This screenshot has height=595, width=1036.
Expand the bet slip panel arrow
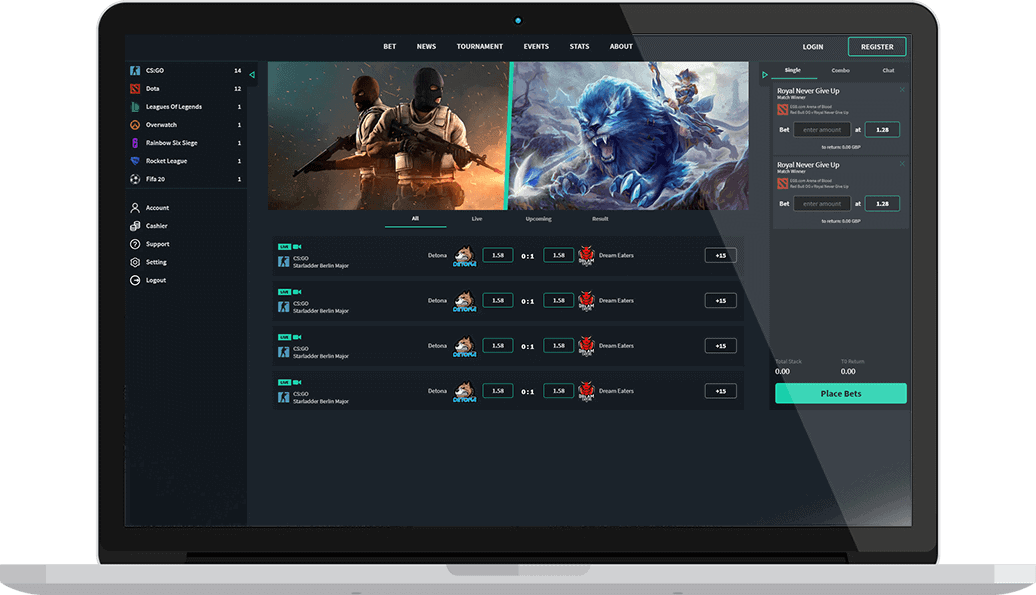click(x=765, y=74)
